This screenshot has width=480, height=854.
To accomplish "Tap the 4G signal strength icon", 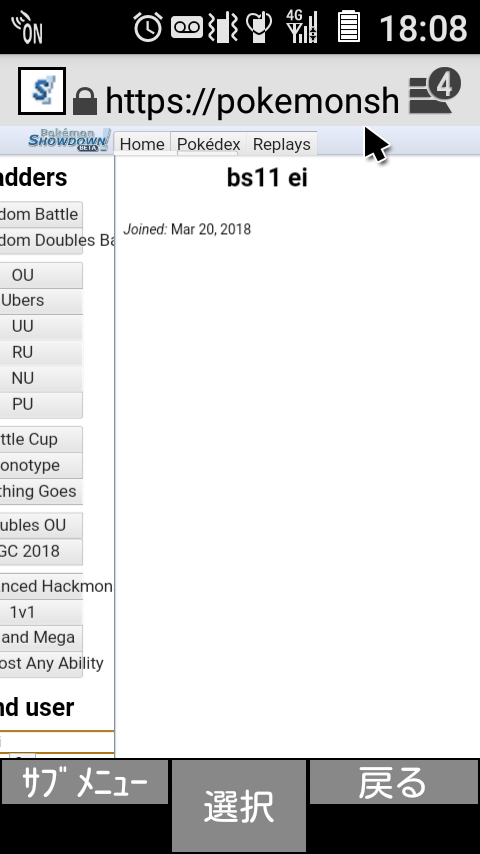I will click(x=302, y=27).
